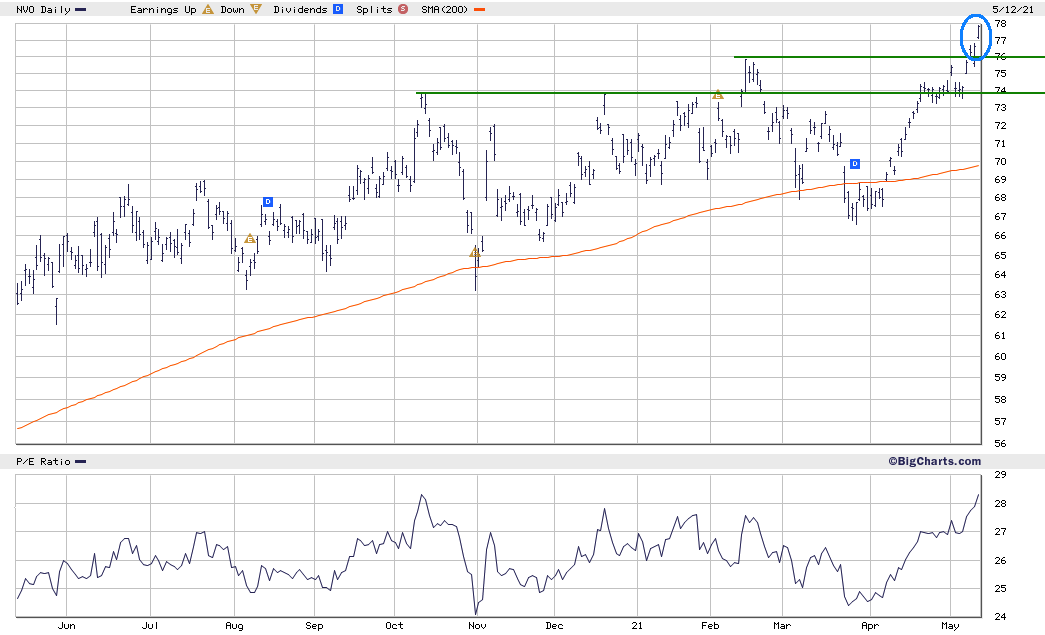Click the 27 value on the P/E axis
Viewport: 1045px width, 635px height.
point(1000,532)
